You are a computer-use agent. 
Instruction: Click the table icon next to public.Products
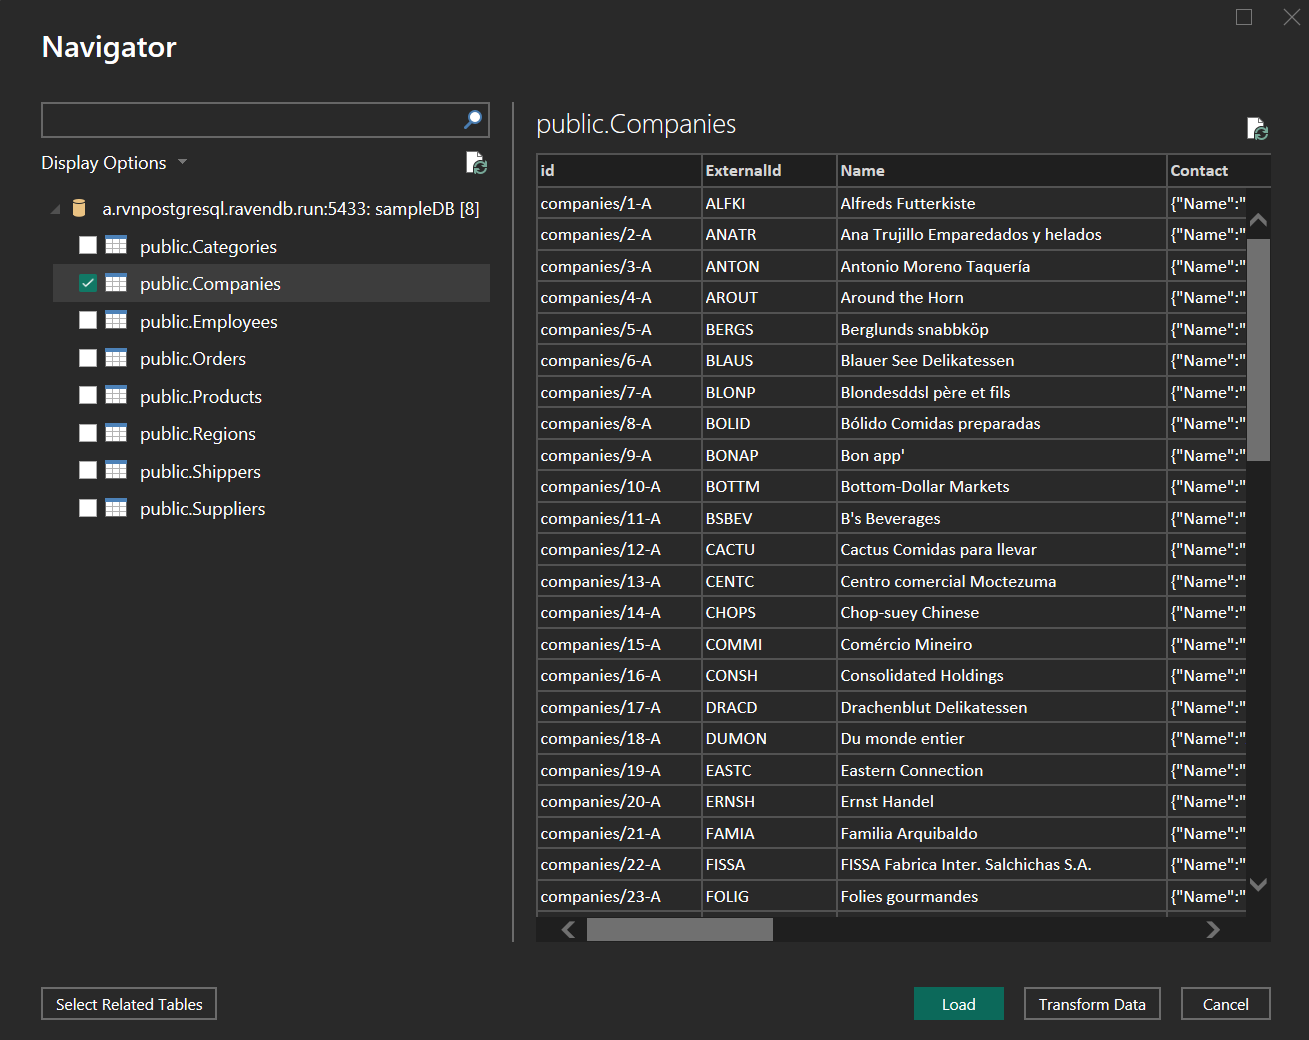(116, 396)
